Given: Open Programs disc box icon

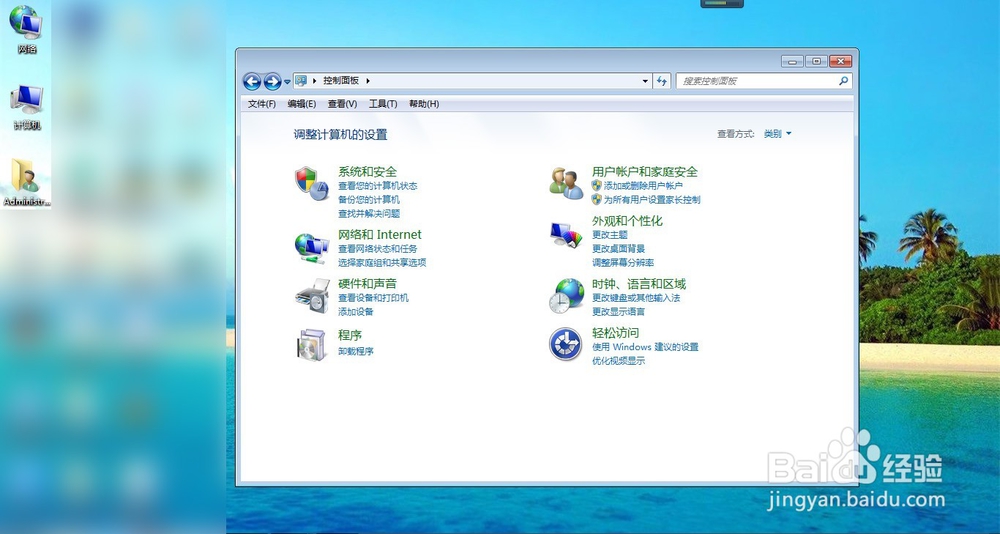Looking at the screenshot, I should coord(311,345).
